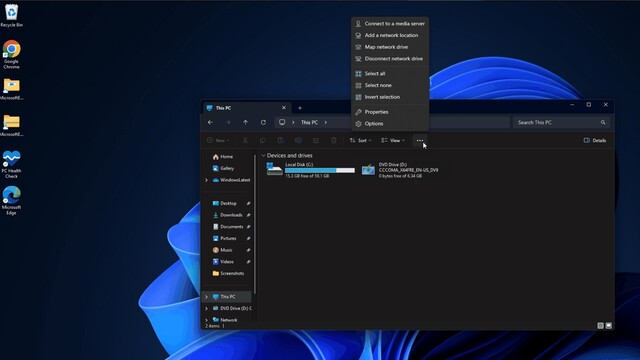
Task: Go back with the left arrow
Action: (210, 122)
